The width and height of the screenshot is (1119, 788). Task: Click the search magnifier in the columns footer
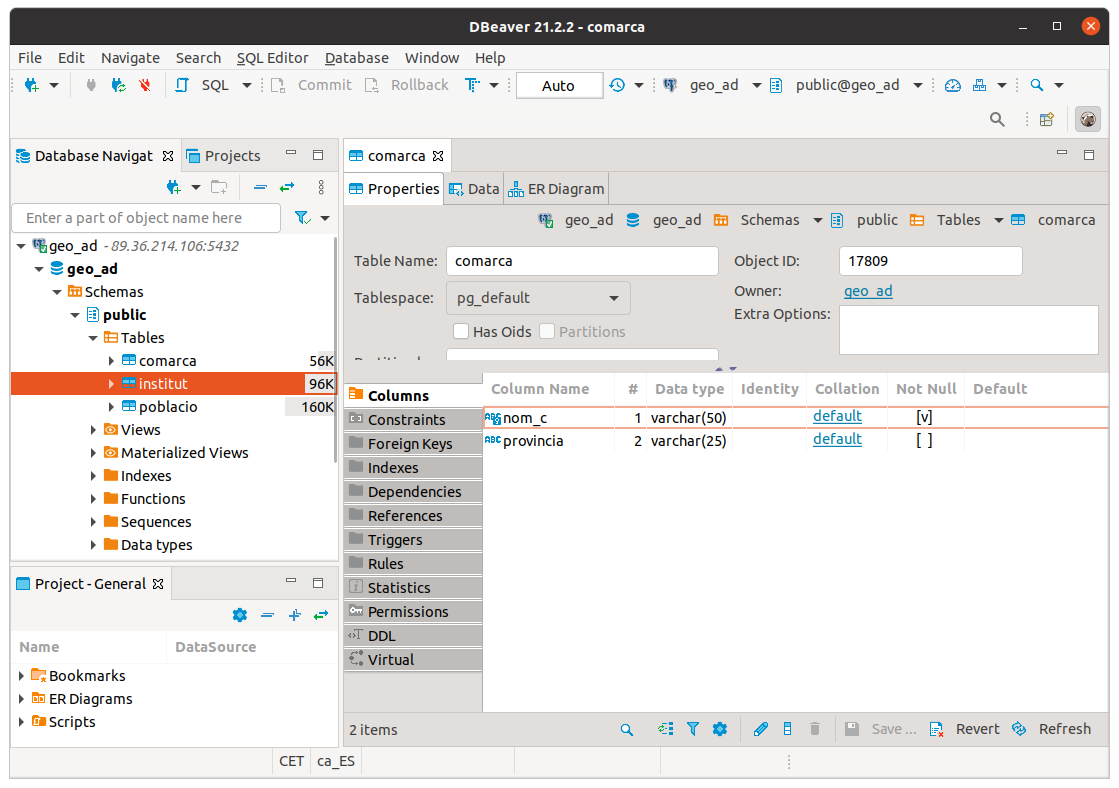[627, 729]
